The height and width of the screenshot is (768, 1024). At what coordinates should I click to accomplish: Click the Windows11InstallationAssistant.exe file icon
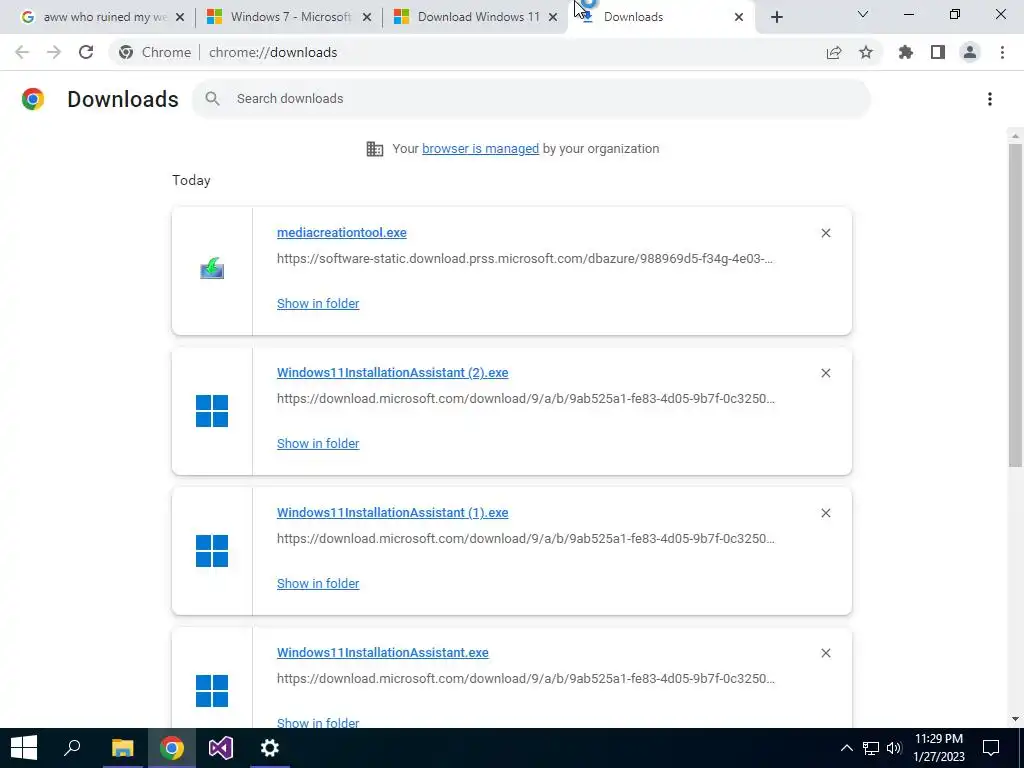(212, 690)
